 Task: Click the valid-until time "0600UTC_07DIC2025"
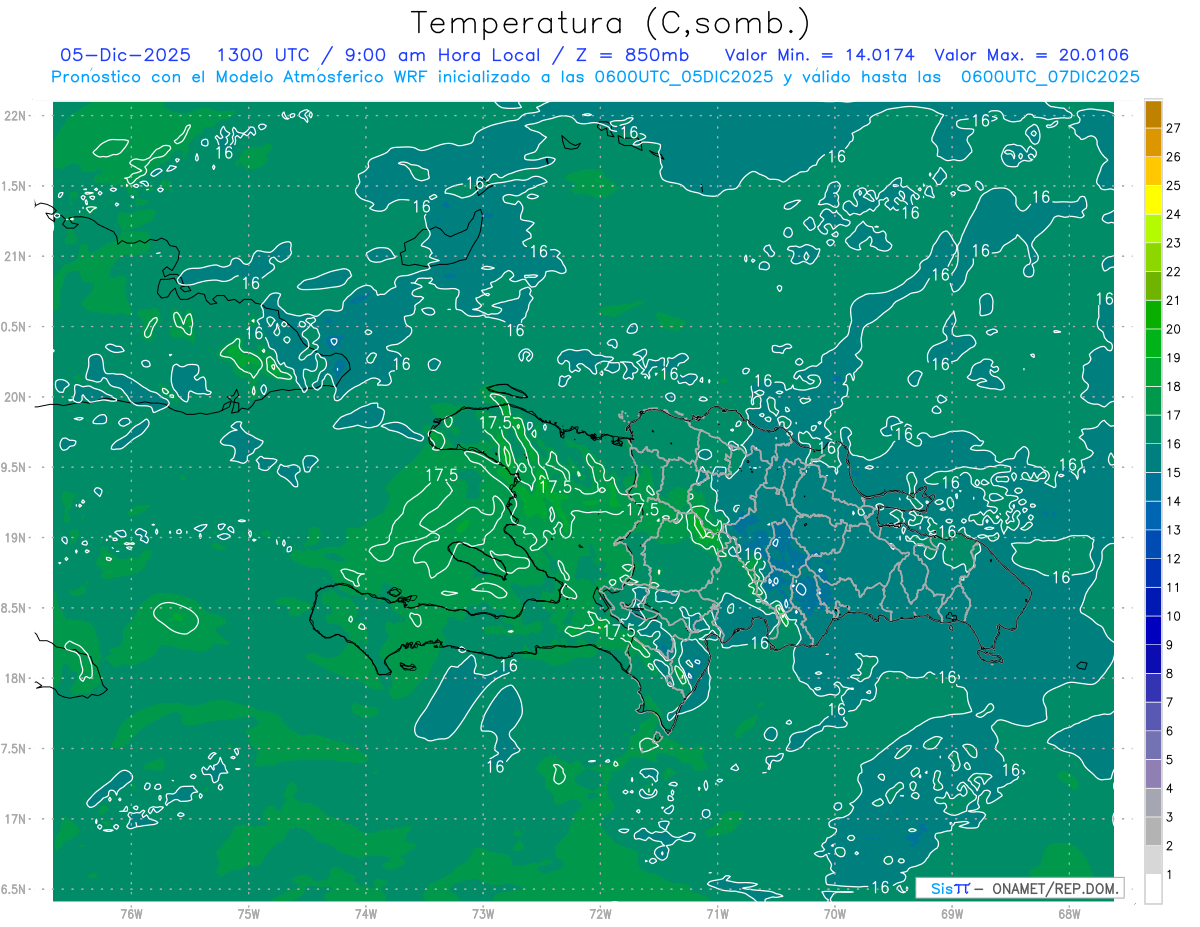(1050, 77)
